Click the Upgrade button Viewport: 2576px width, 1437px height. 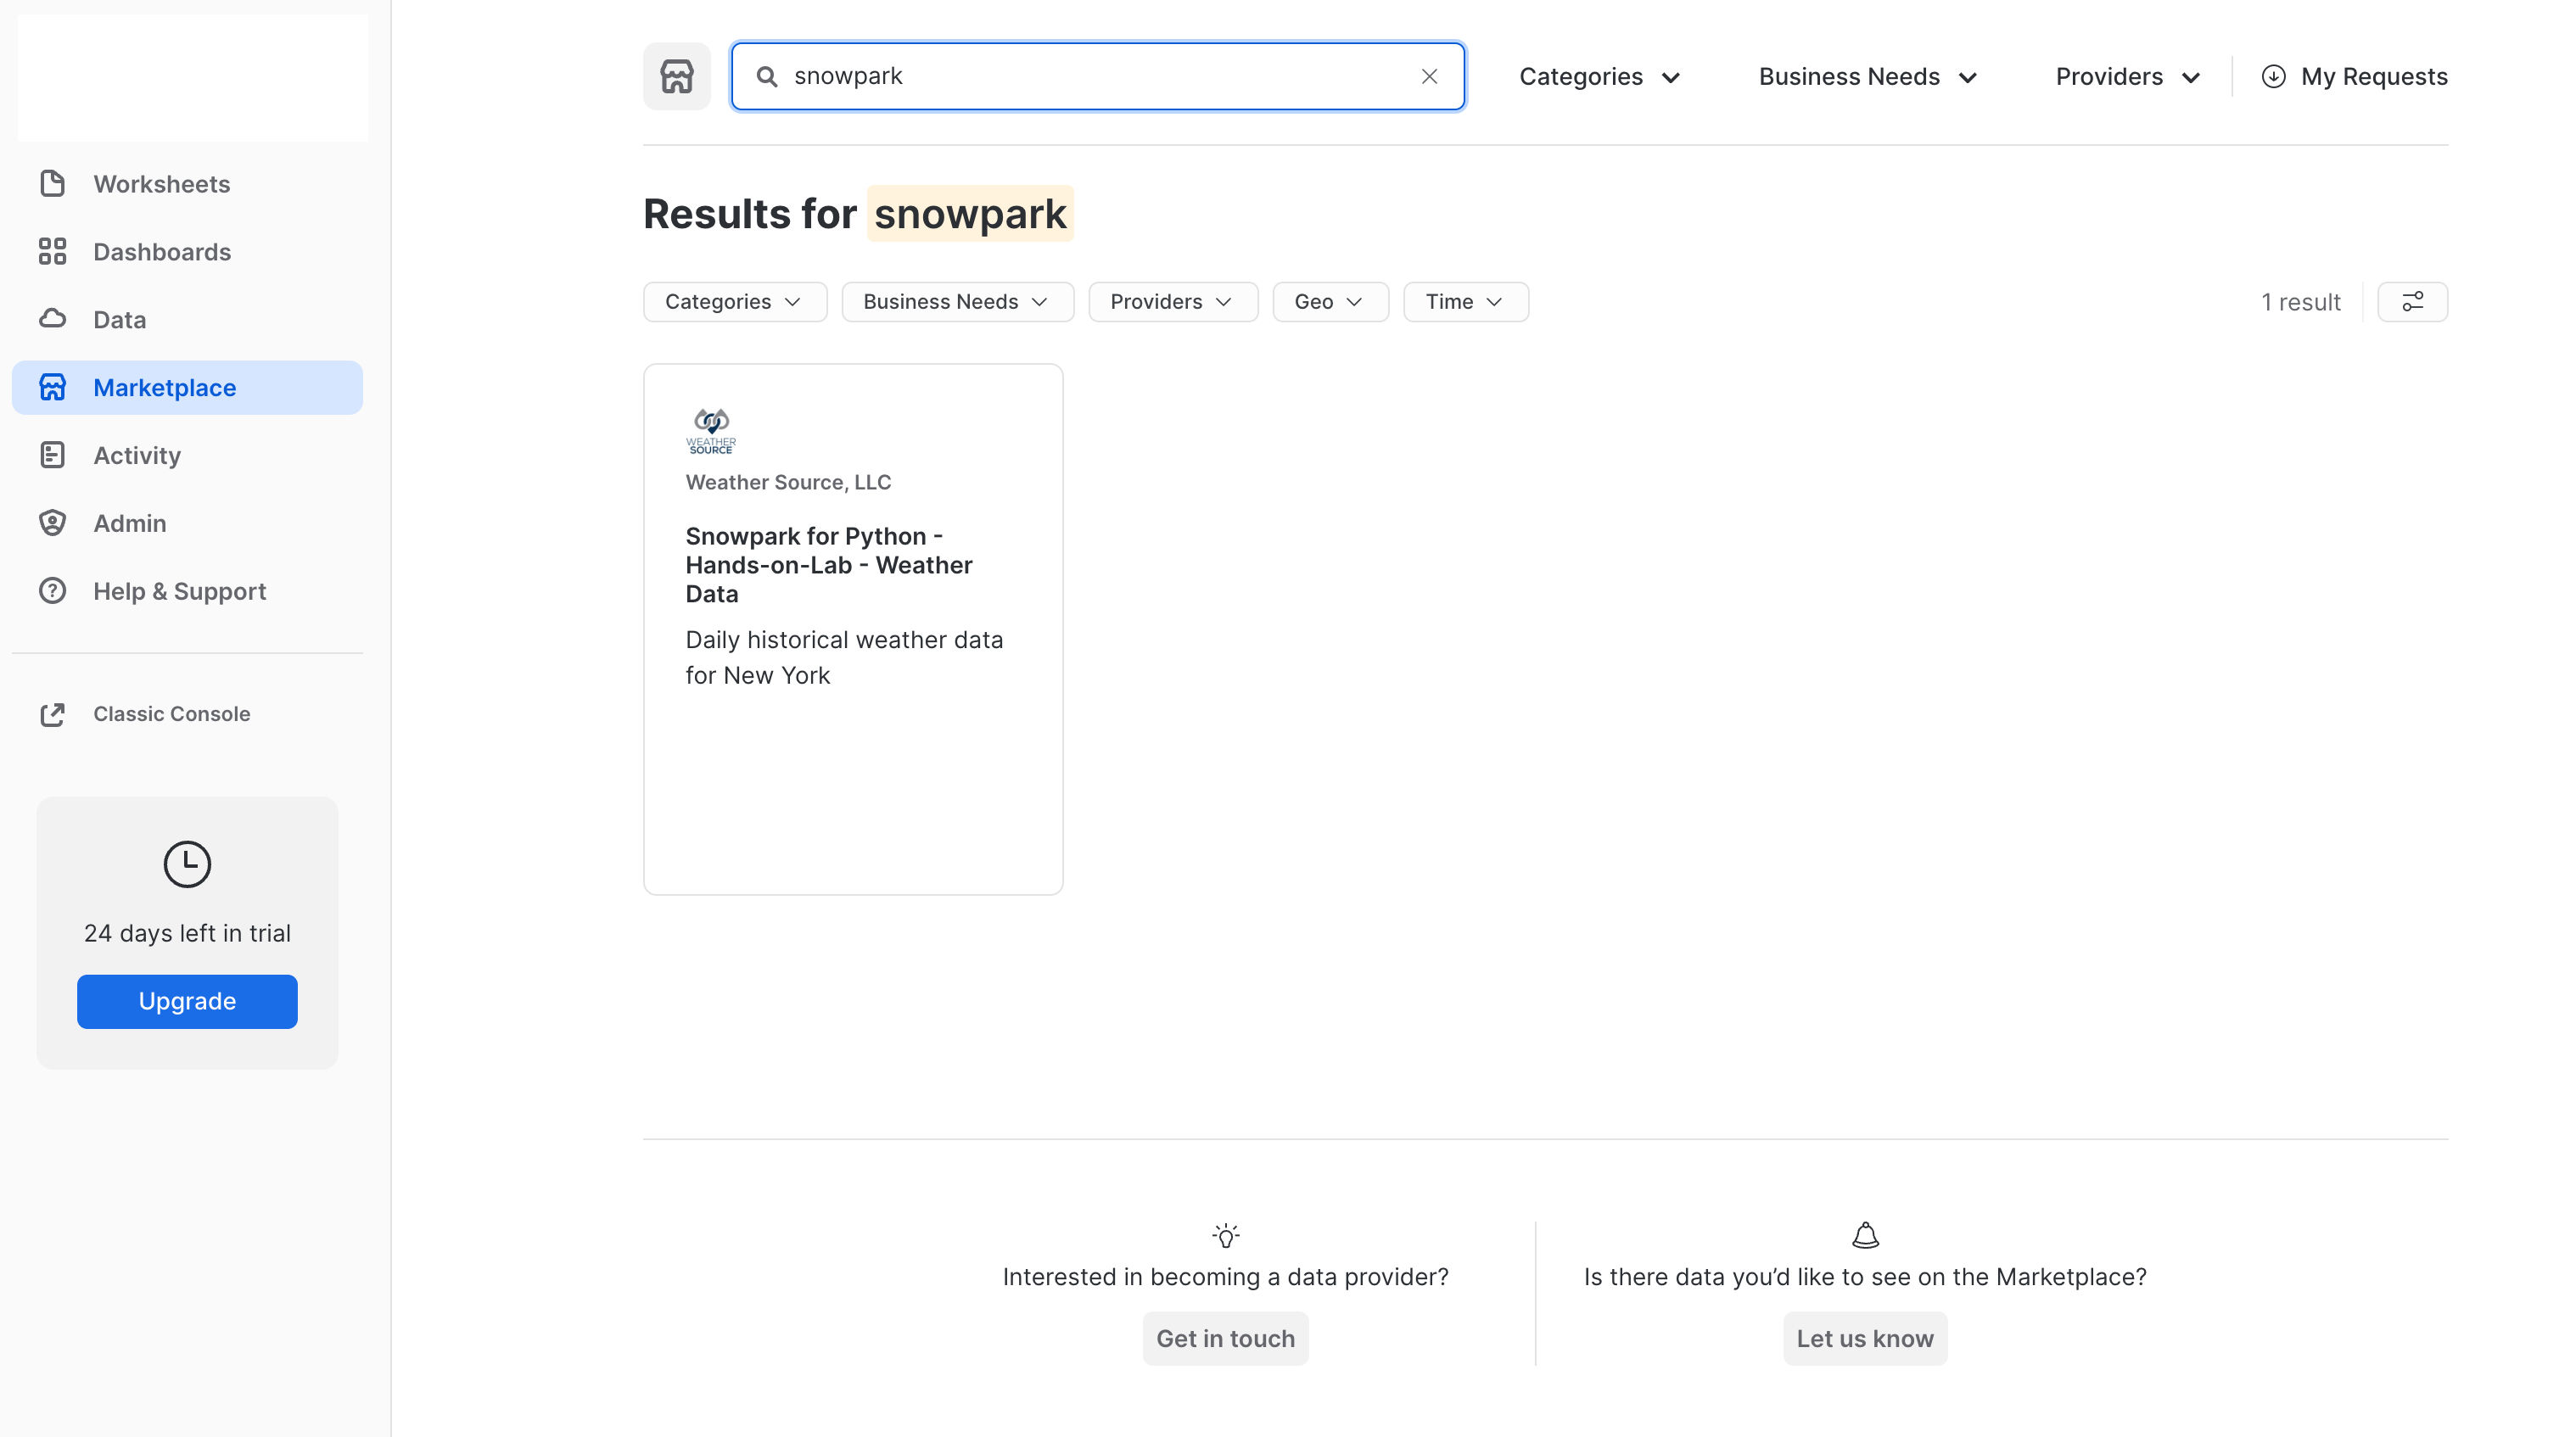[187, 1001]
